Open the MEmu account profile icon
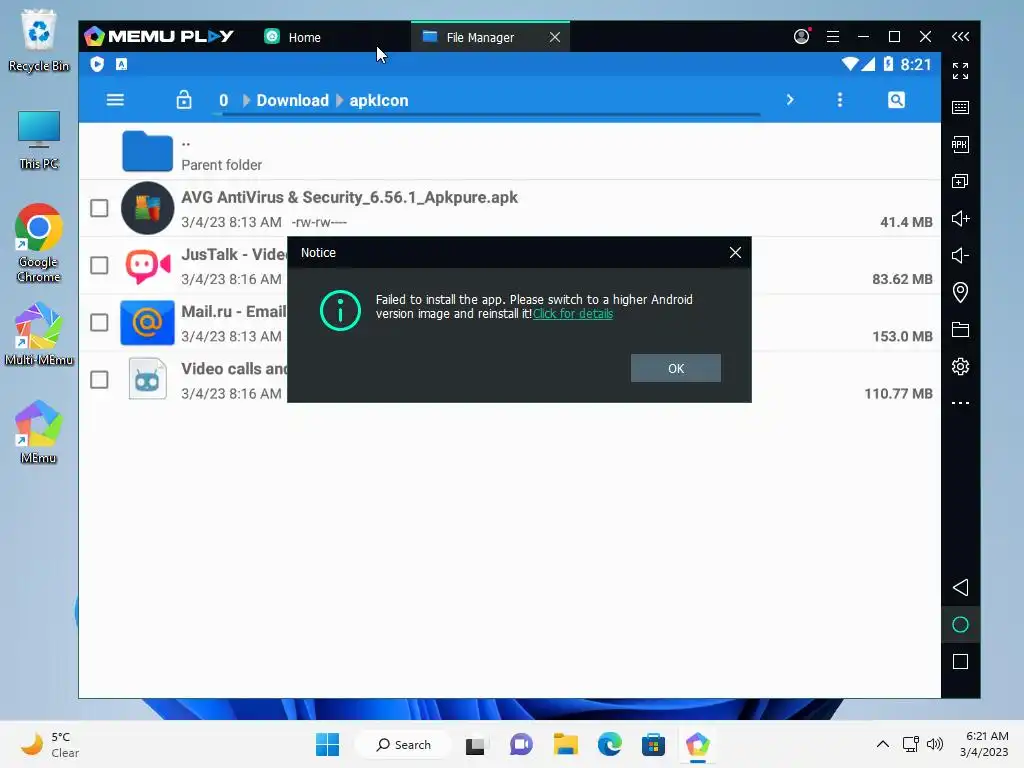 (x=801, y=37)
